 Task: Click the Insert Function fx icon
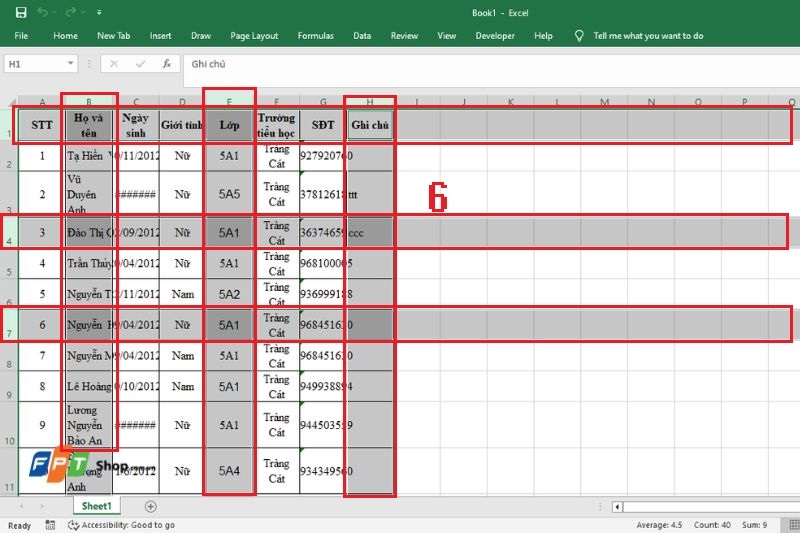pos(167,64)
